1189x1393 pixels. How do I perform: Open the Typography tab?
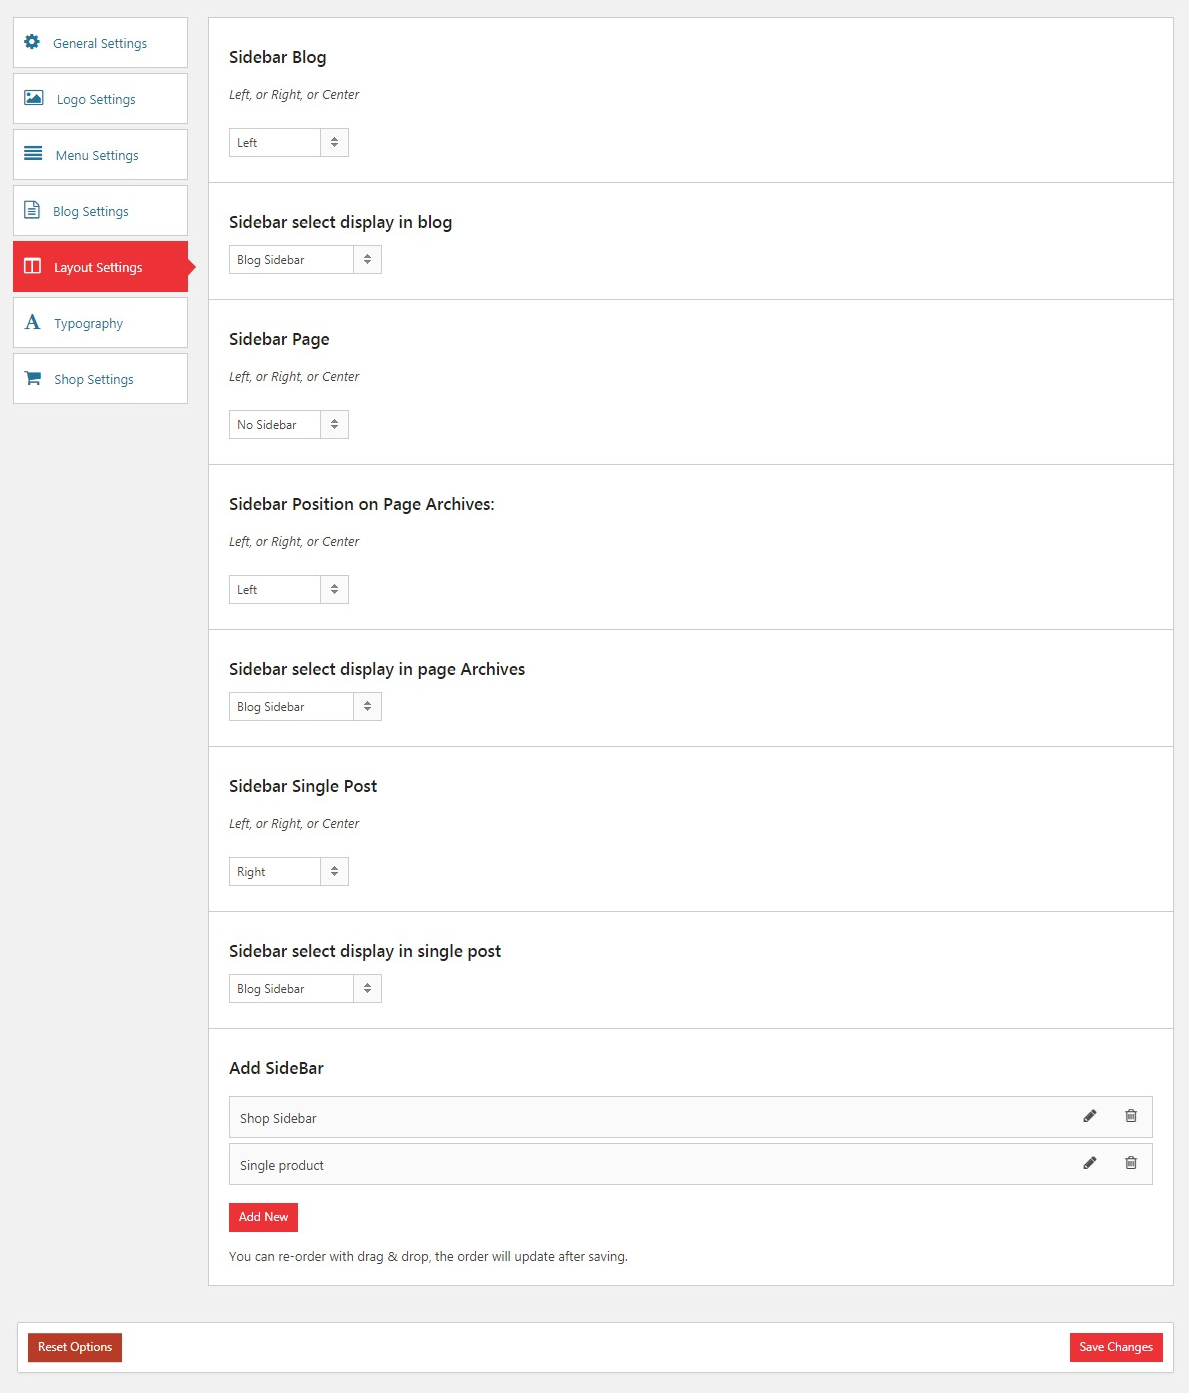100,323
